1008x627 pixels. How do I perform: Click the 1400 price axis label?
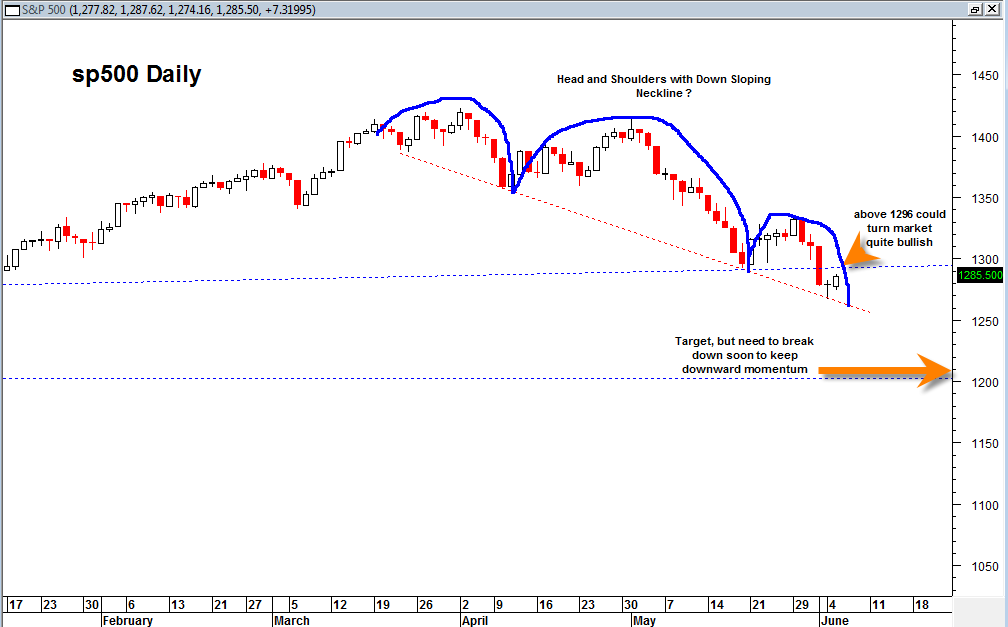click(x=985, y=138)
